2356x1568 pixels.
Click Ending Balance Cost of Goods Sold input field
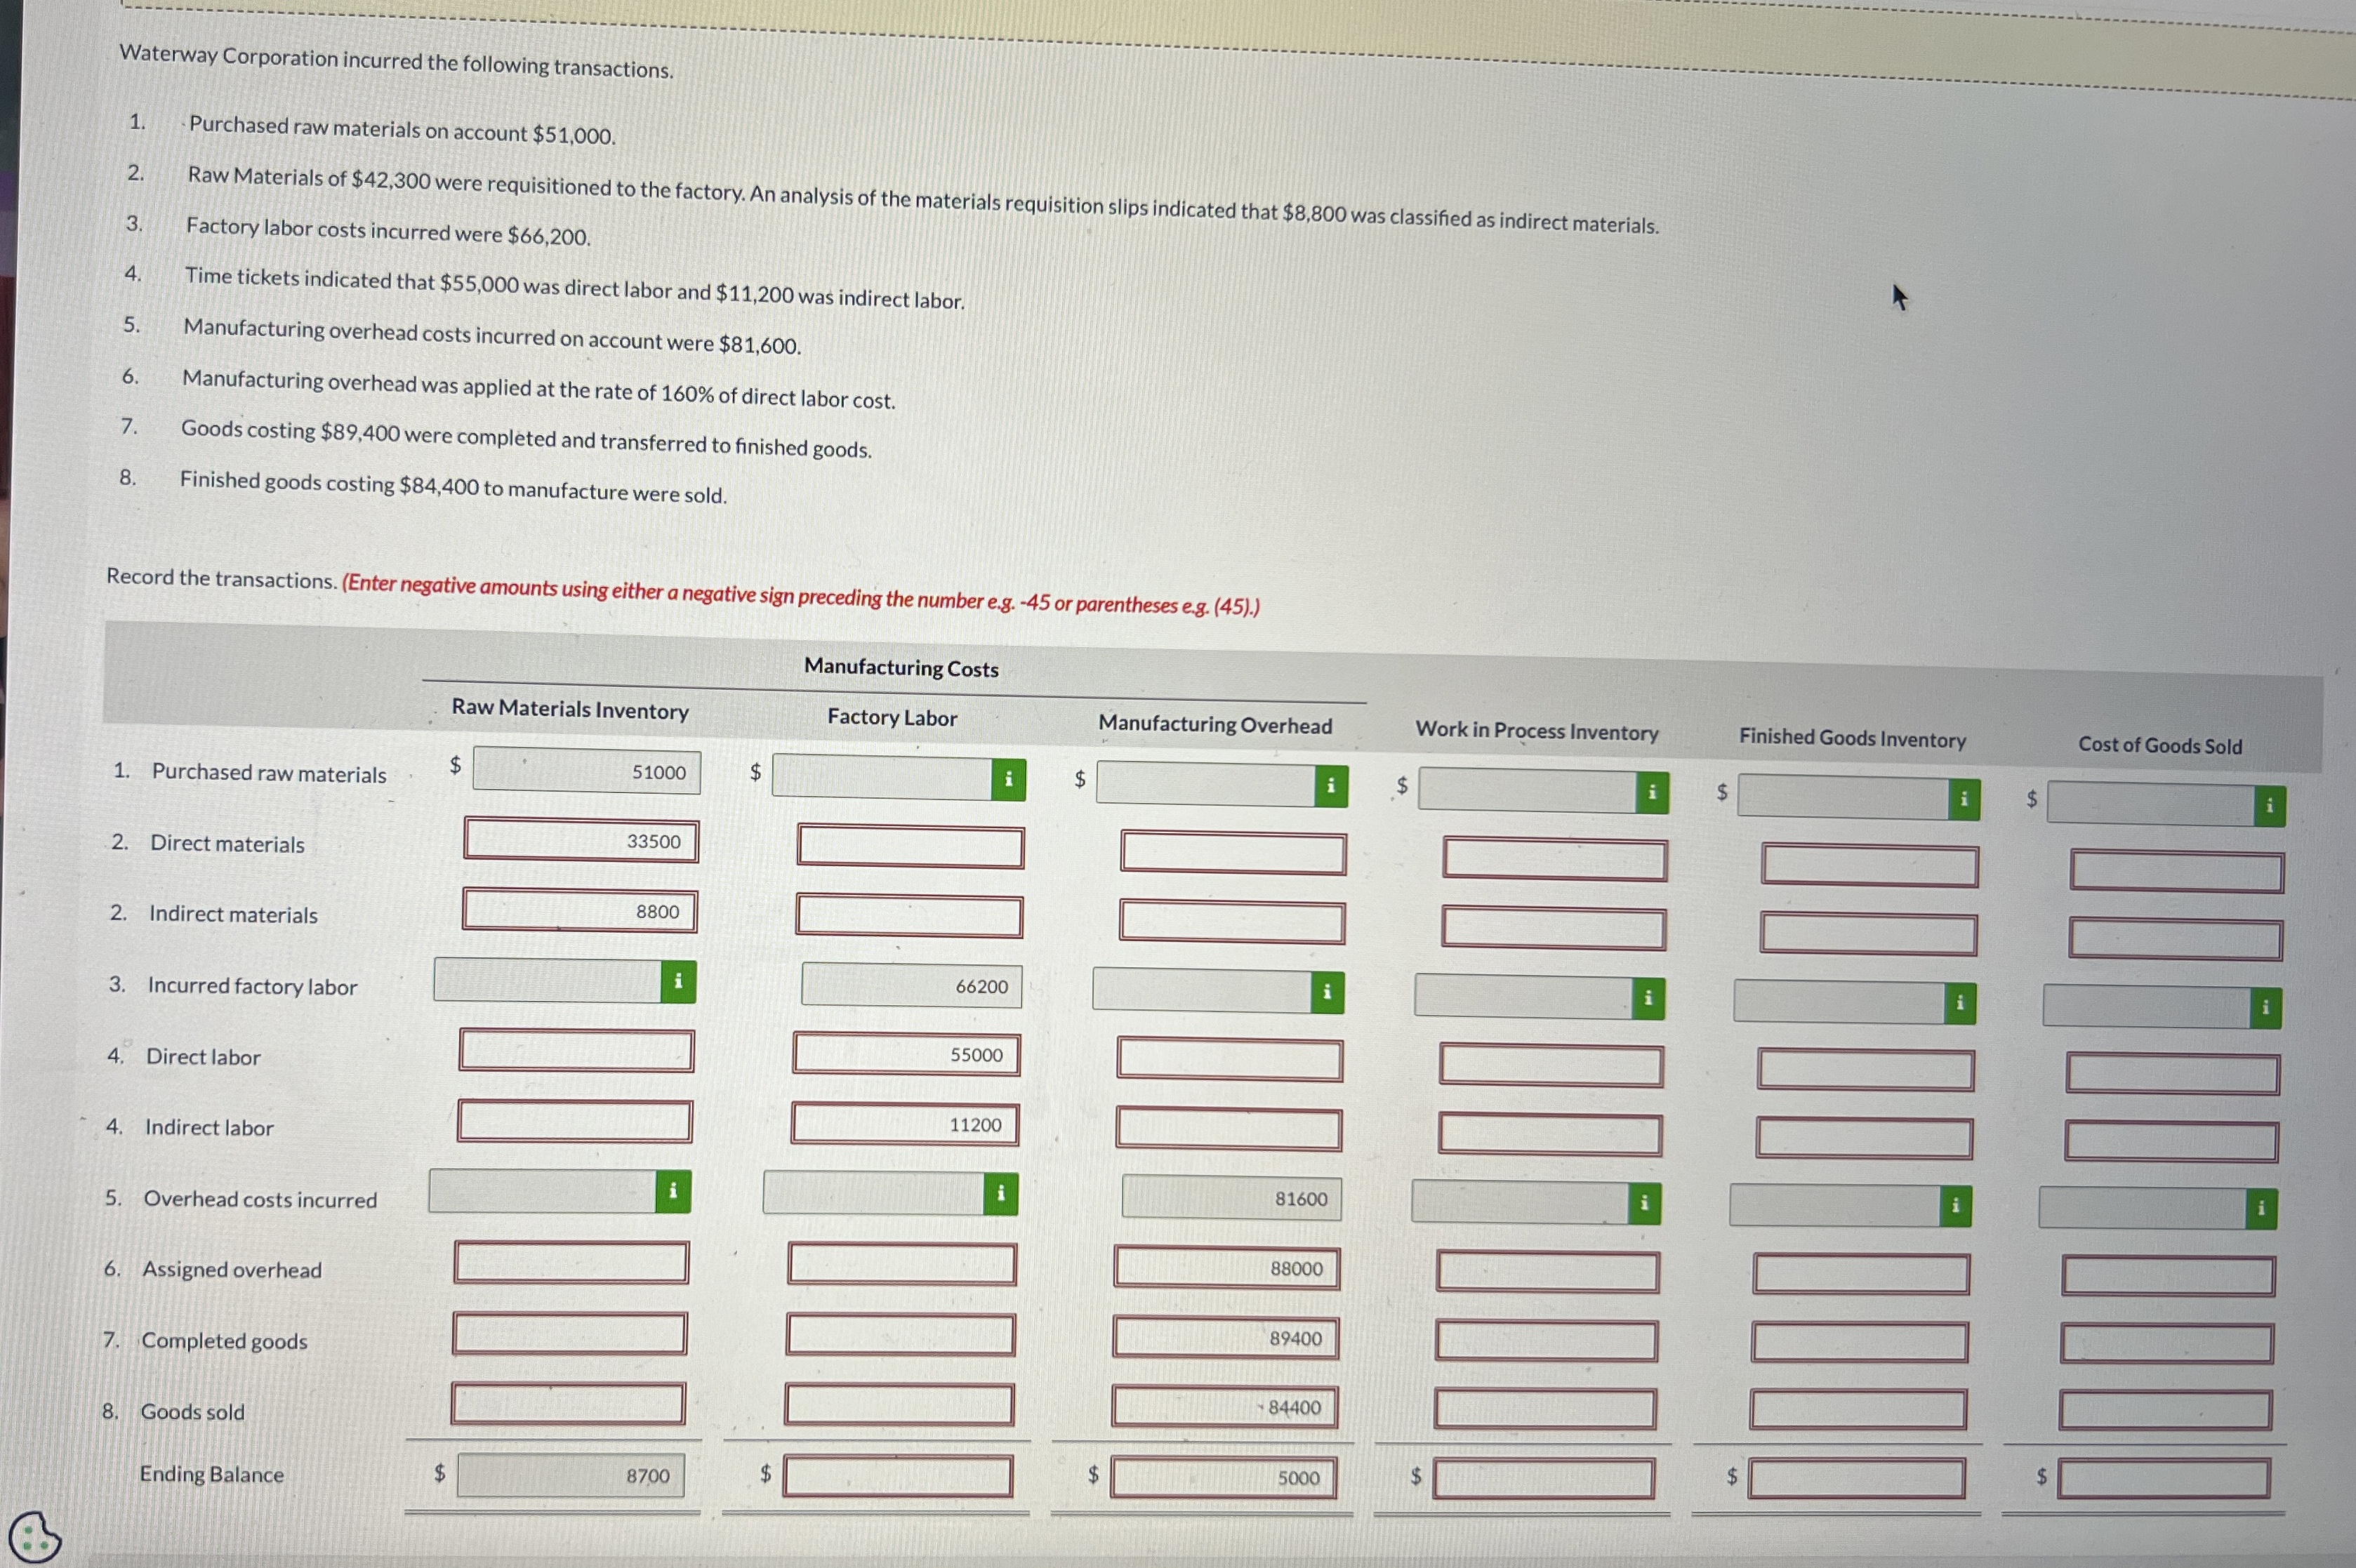click(2164, 1479)
